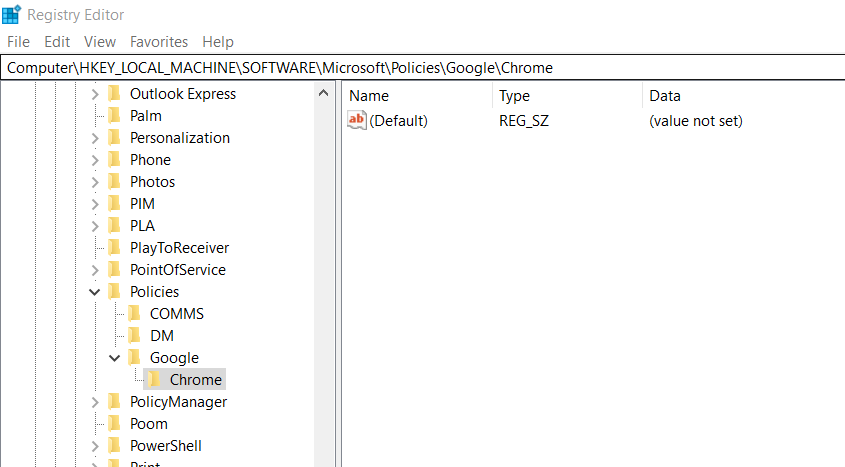Expand the Personalization key
Image resolution: width=845 pixels, height=467 pixels.
pyautogui.click(x=95, y=138)
